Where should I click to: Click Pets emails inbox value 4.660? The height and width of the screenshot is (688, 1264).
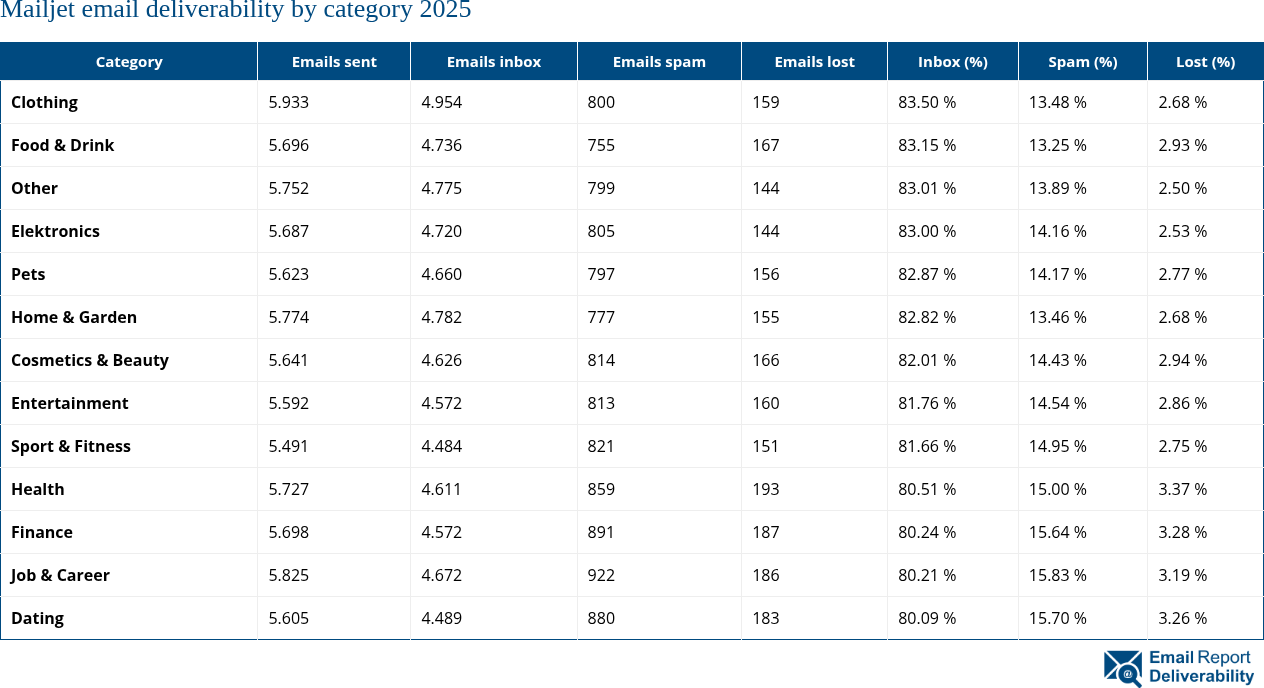pyautogui.click(x=442, y=274)
